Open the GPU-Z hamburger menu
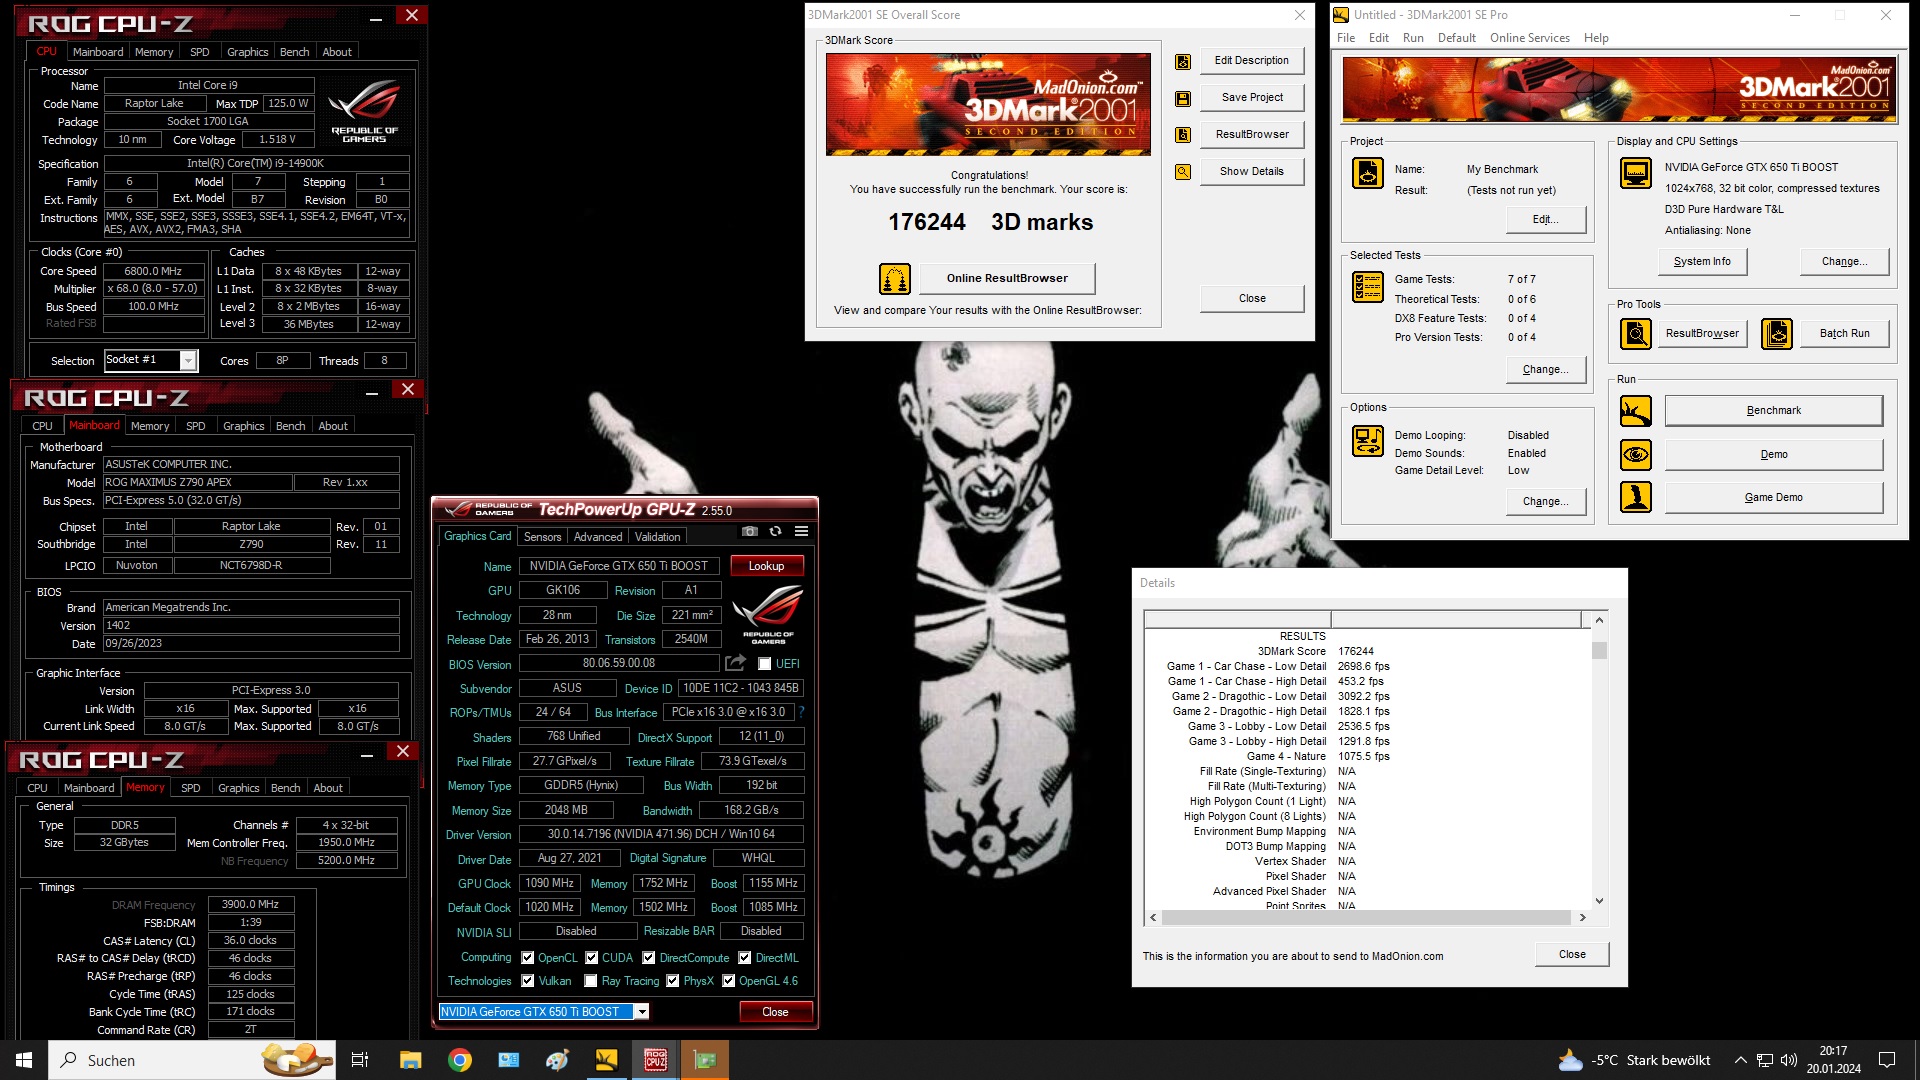This screenshot has width=1920, height=1080. [801, 531]
